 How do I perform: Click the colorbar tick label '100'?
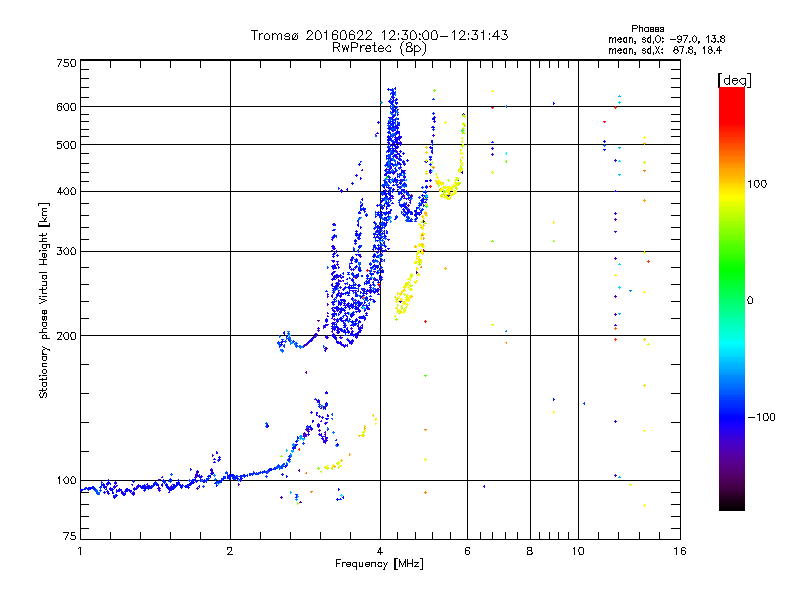tap(757, 184)
